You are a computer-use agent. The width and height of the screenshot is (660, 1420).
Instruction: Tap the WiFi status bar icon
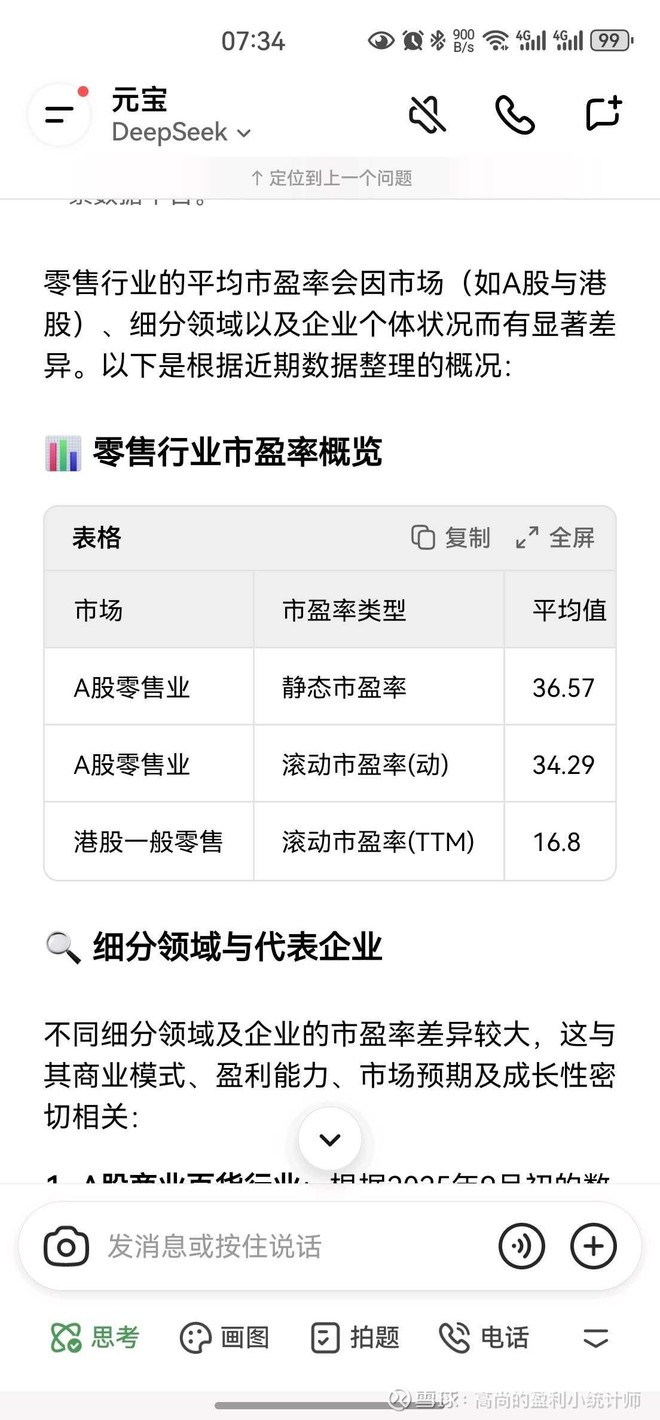coord(495,41)
